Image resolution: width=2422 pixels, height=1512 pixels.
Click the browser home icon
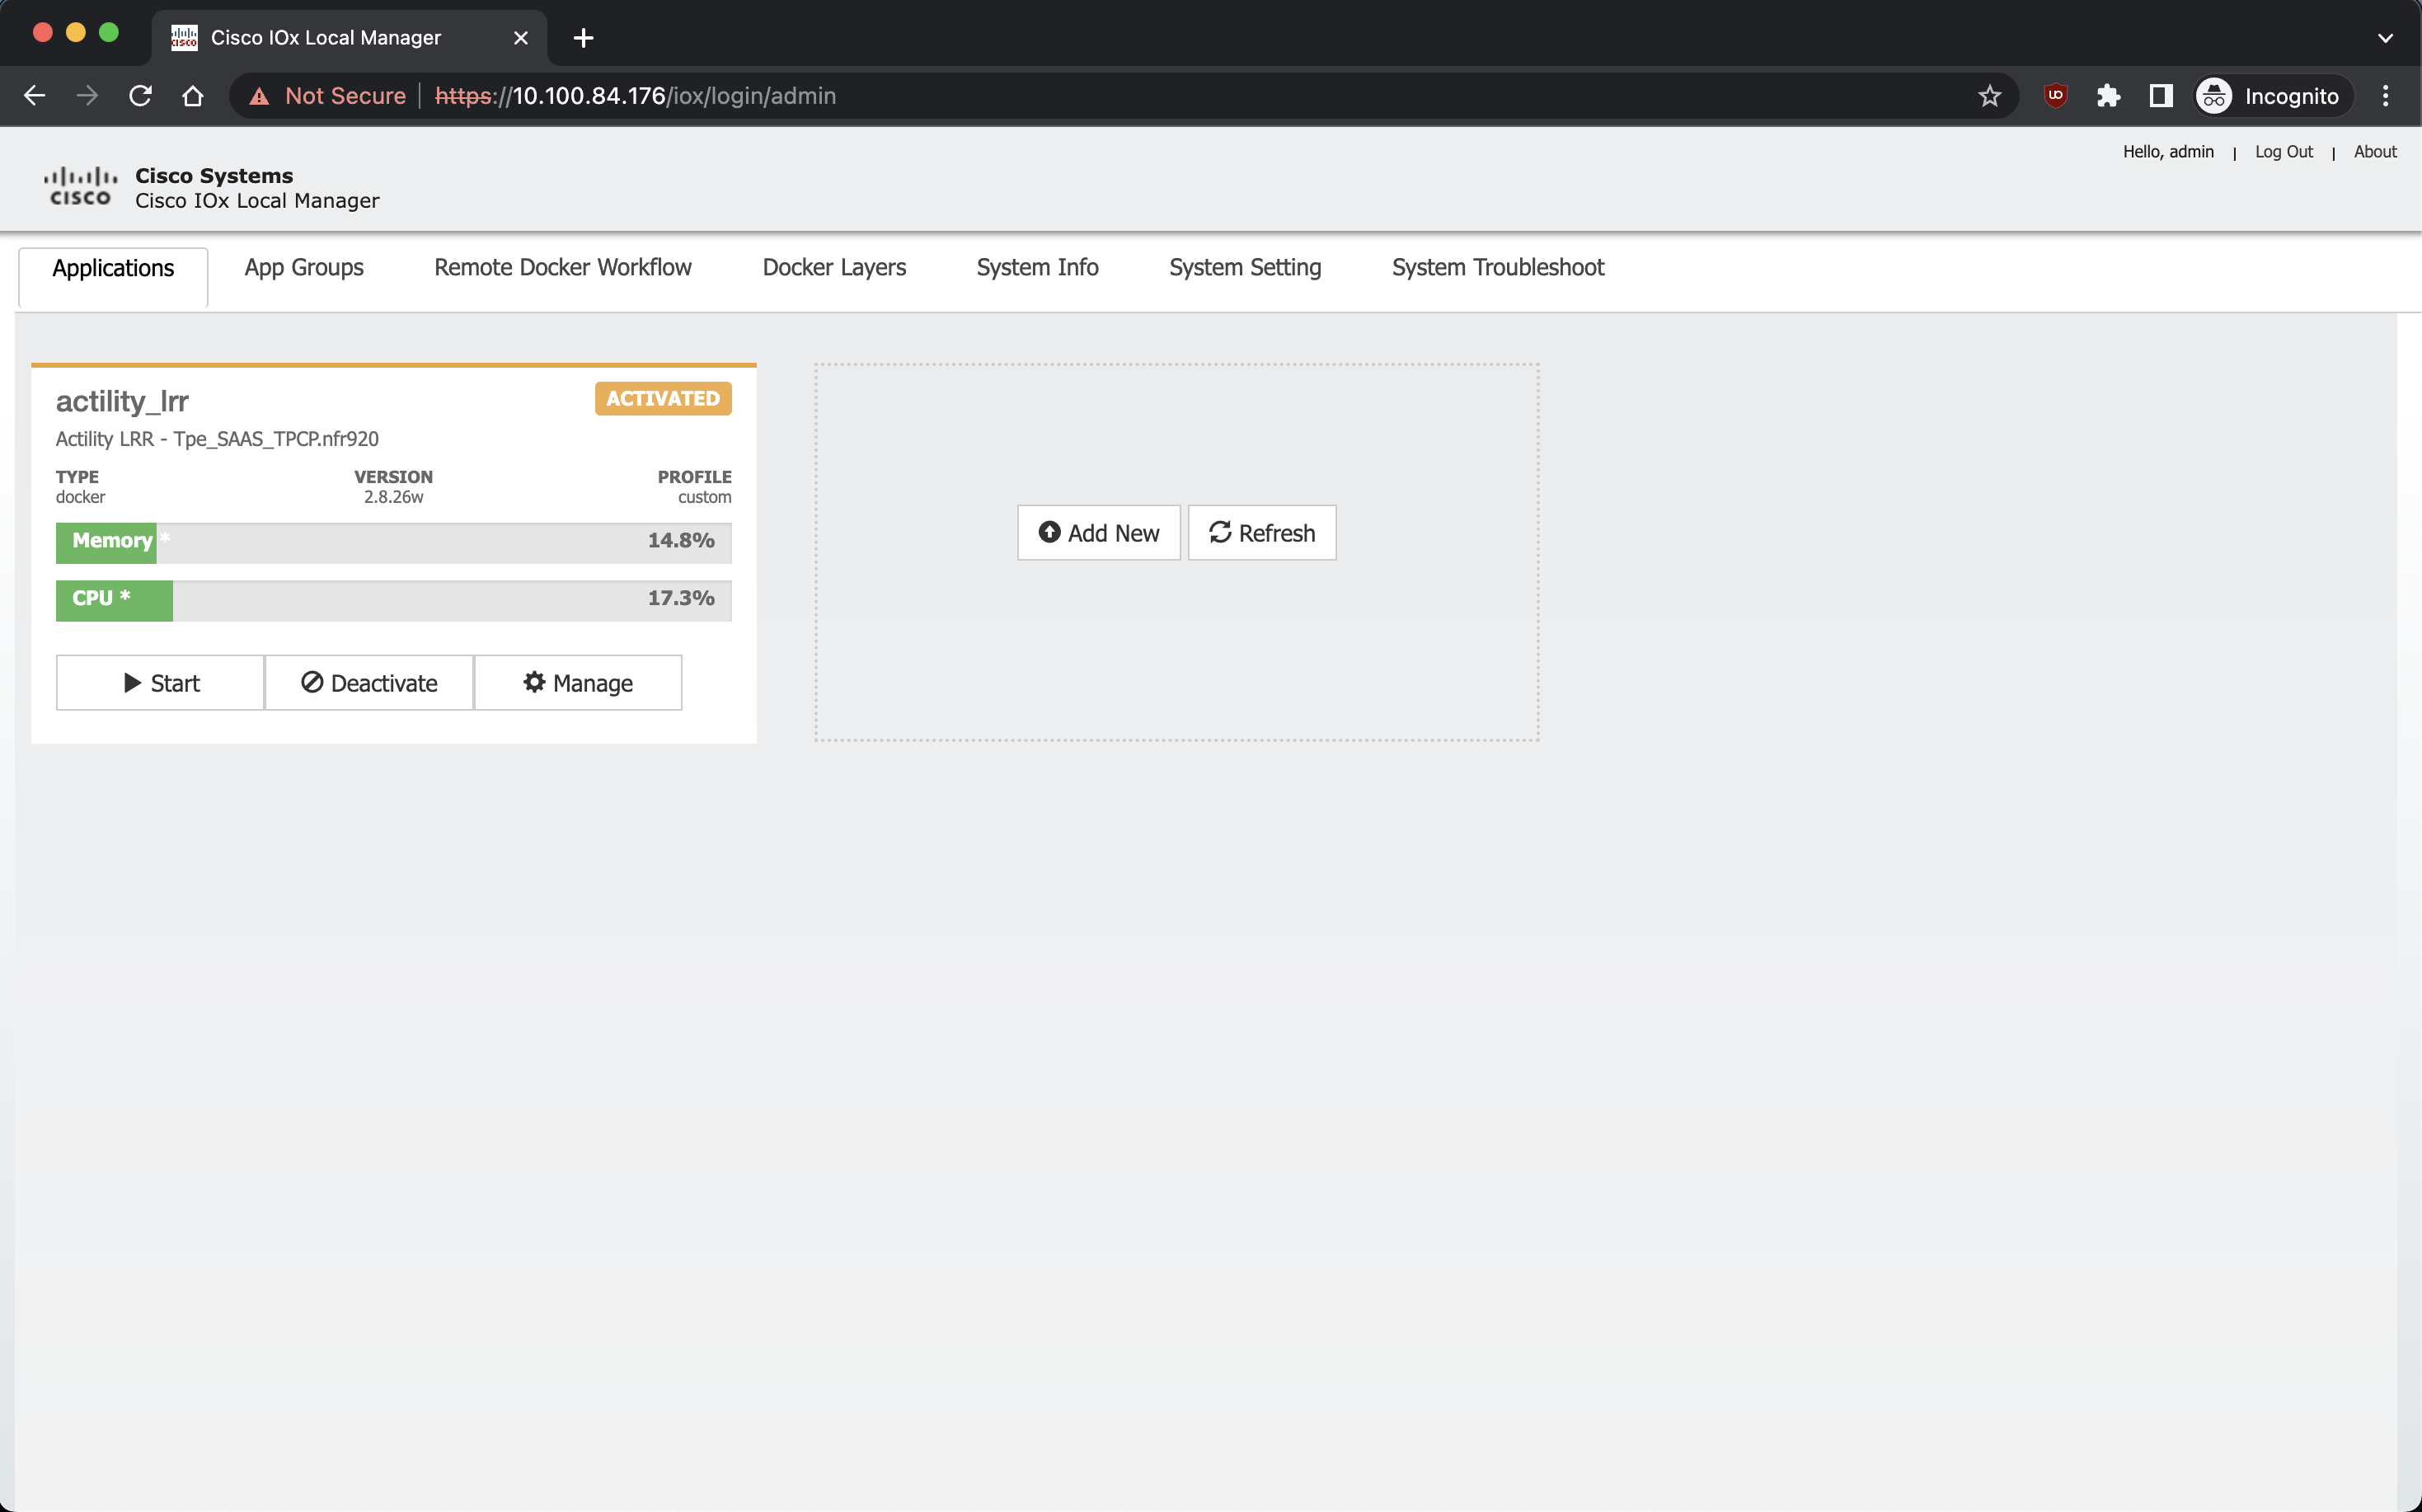point(193,96)
